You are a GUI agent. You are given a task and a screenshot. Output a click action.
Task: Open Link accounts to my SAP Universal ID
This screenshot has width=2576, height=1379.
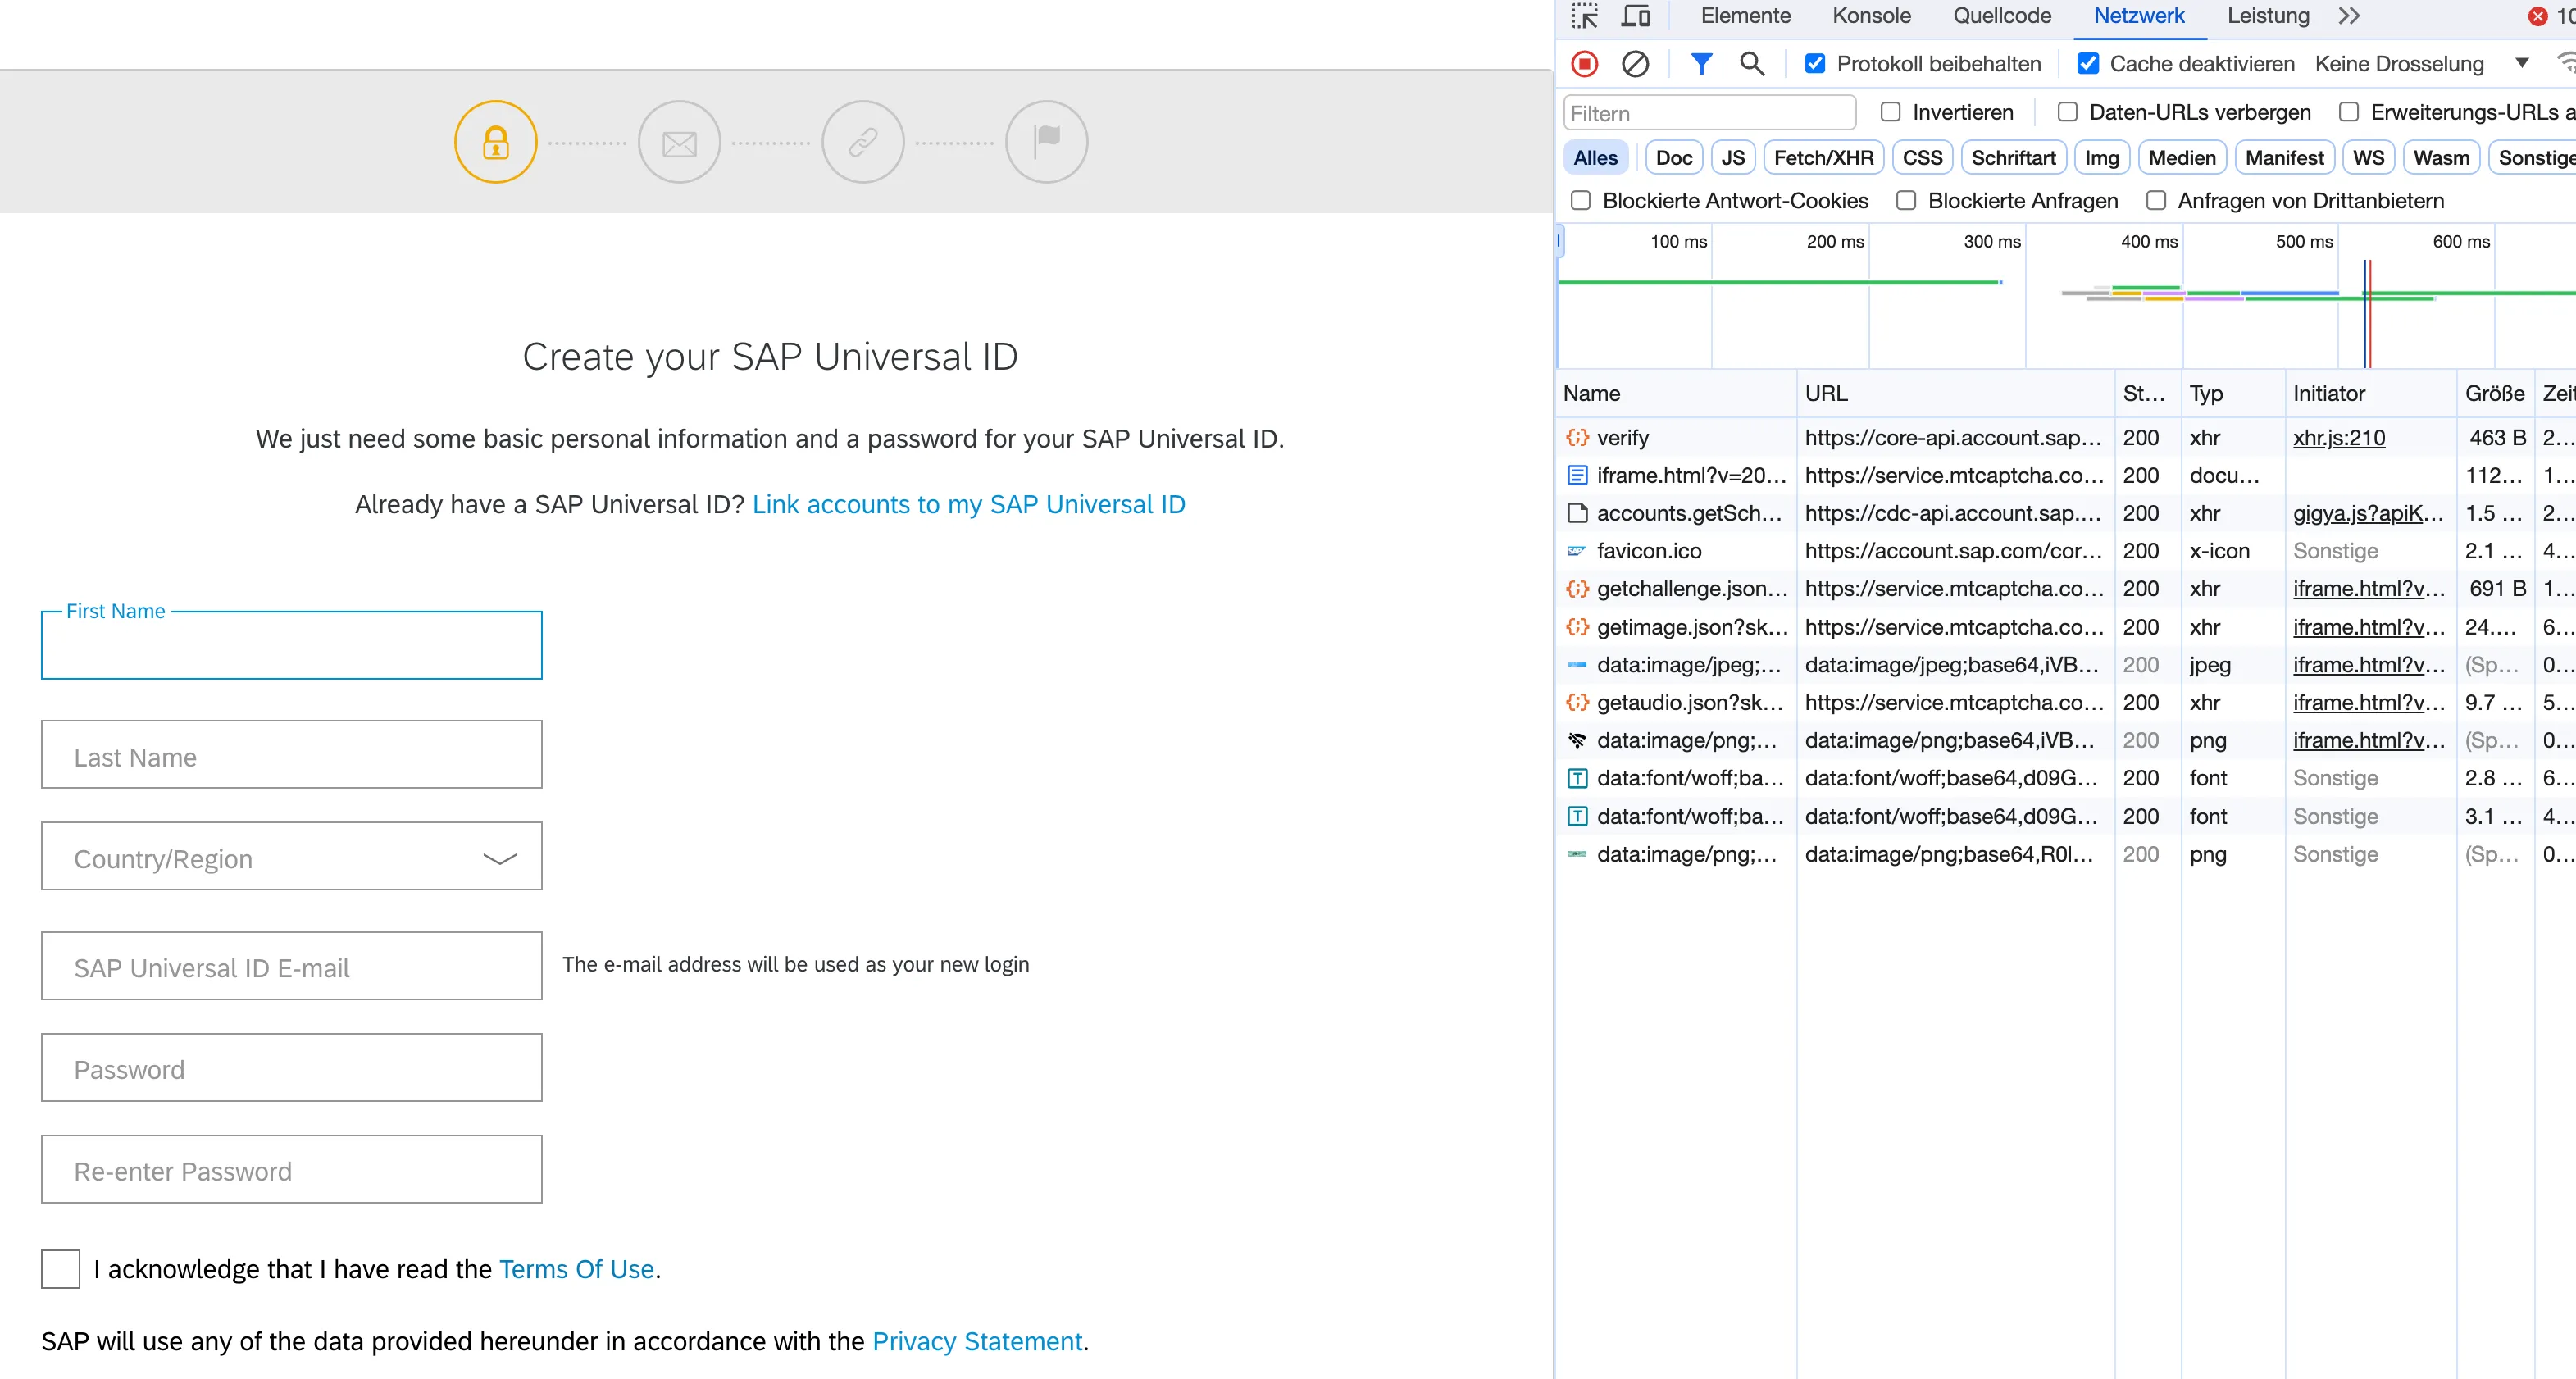[968, 504]
